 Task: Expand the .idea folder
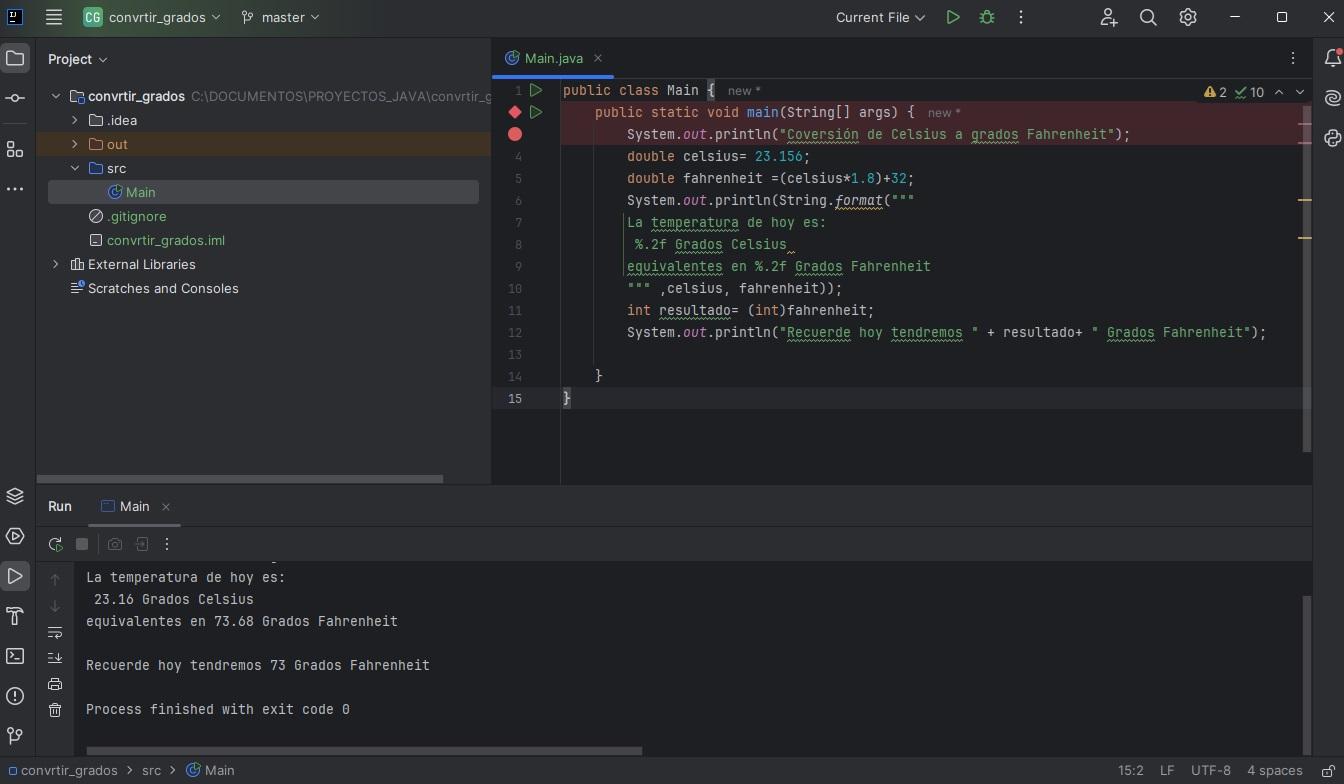75,120
